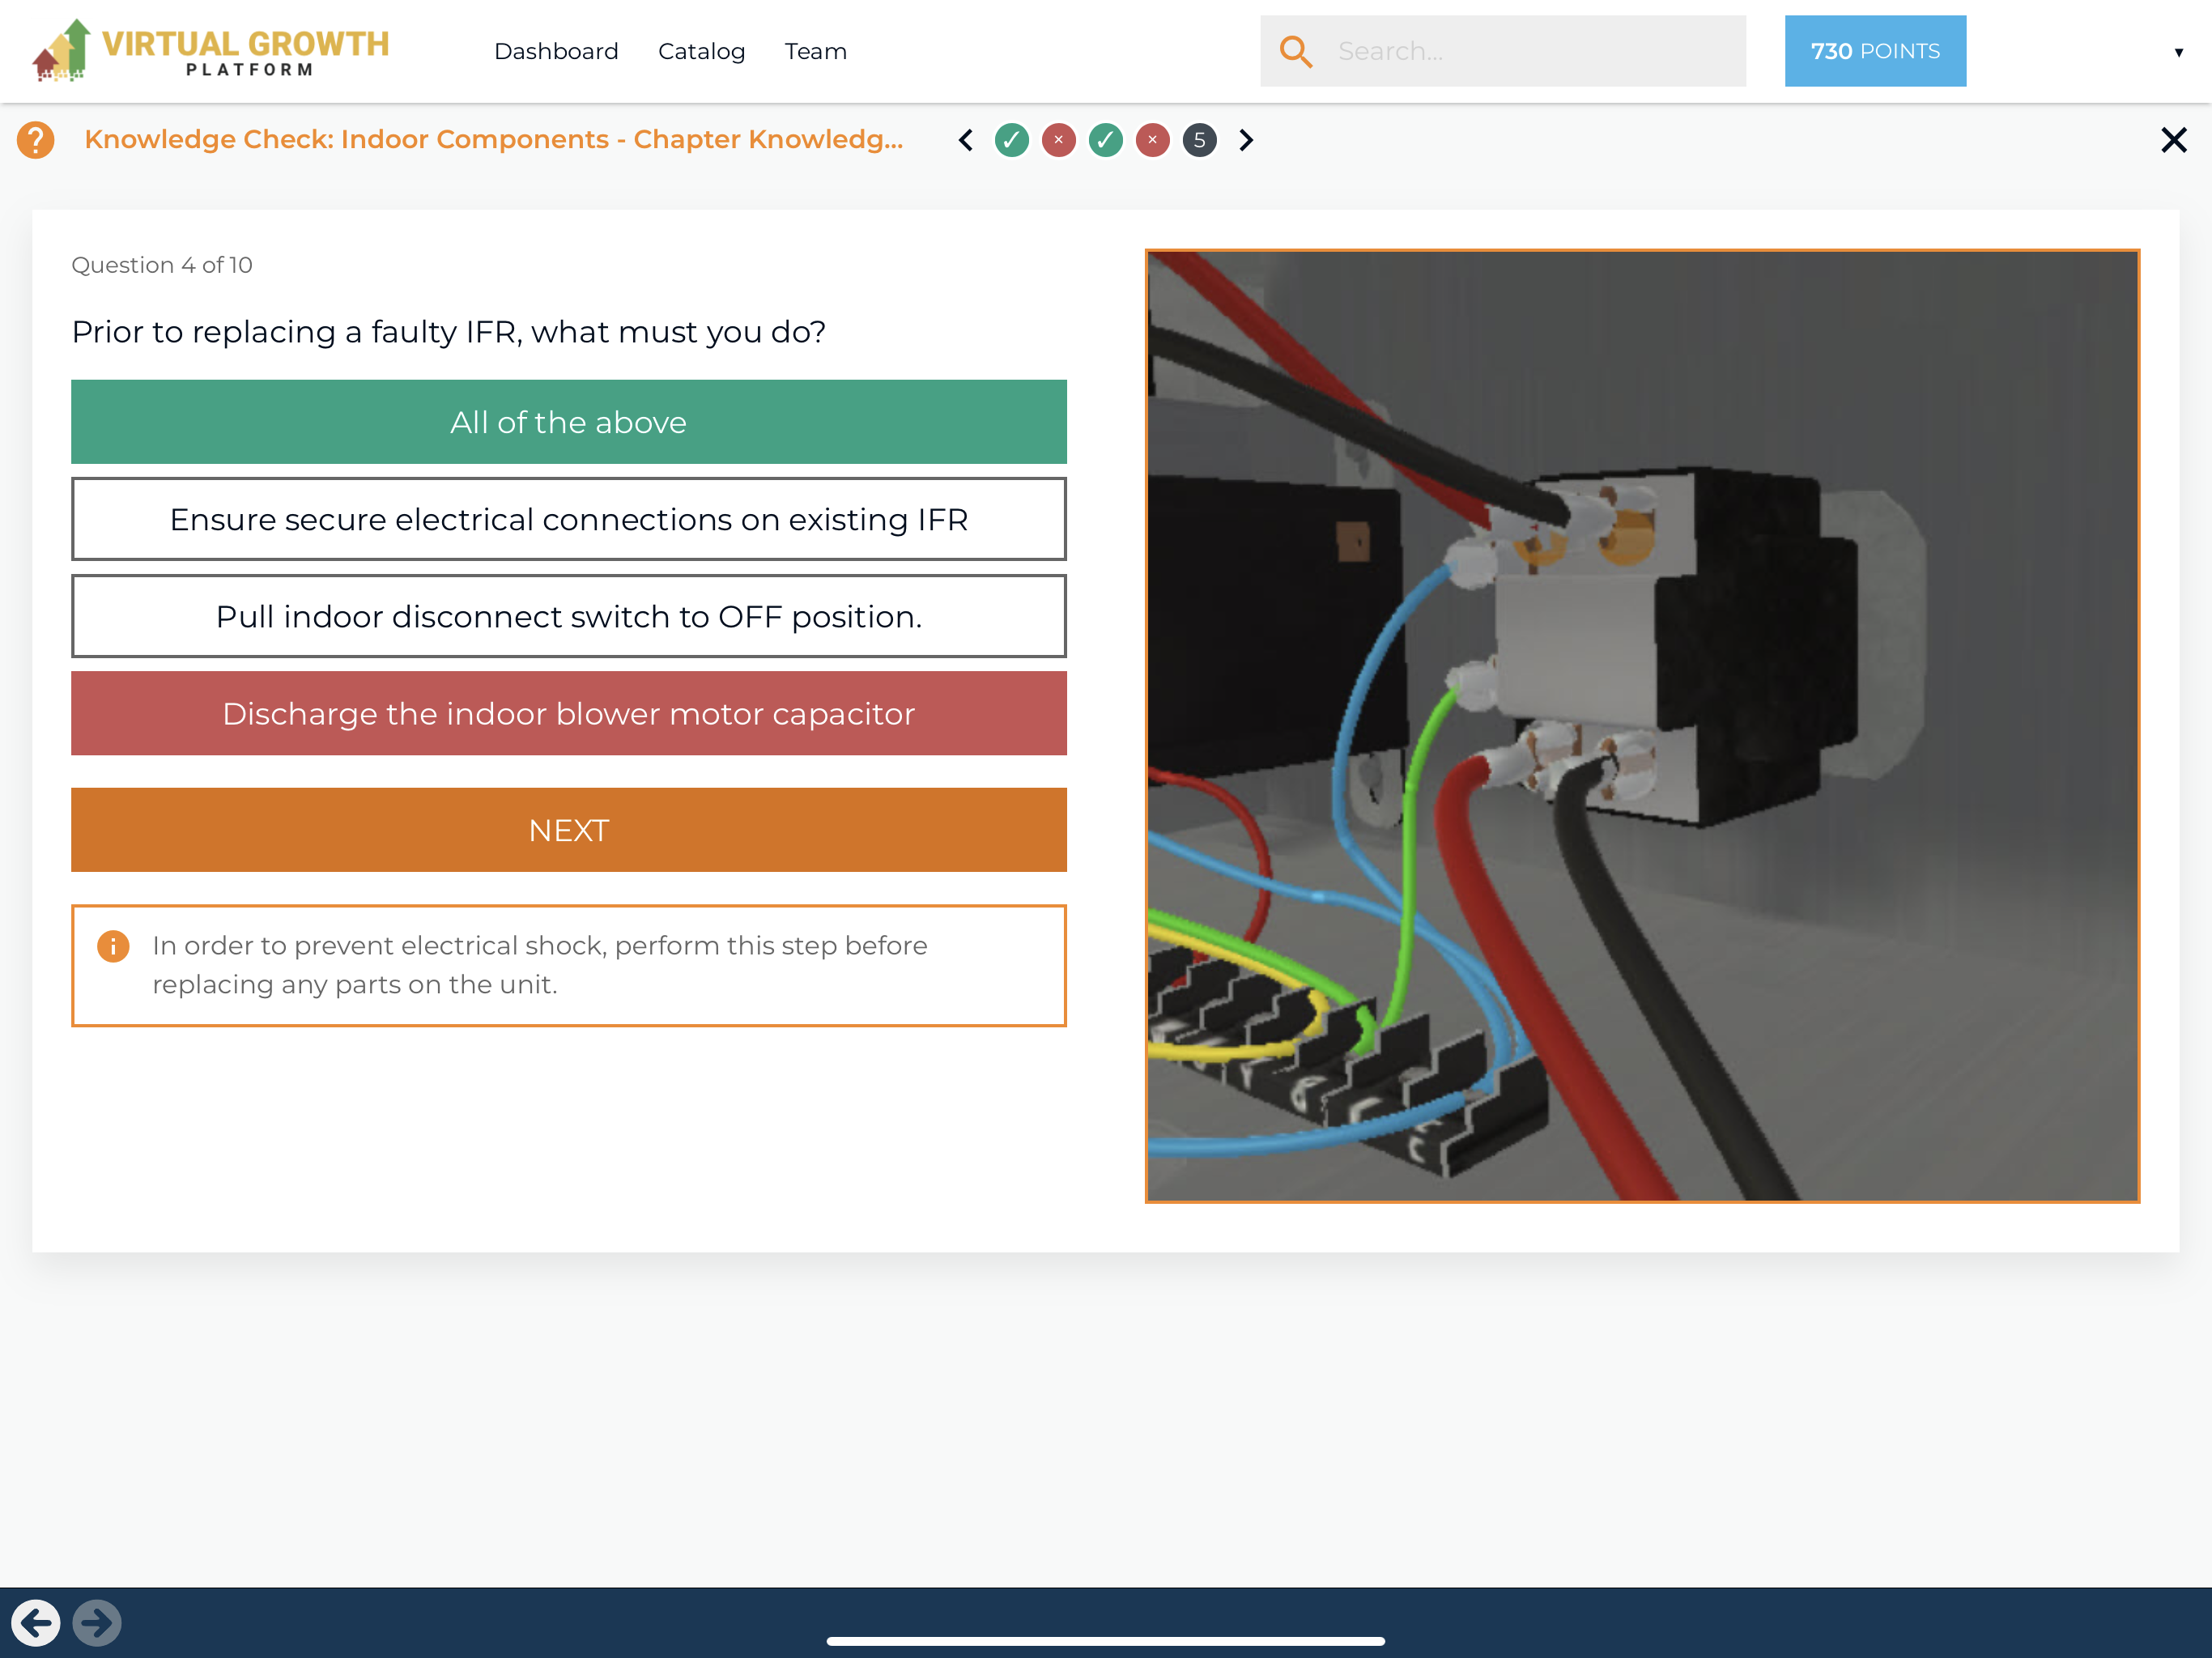Open the Catalog menu item

tap(701, 51)
